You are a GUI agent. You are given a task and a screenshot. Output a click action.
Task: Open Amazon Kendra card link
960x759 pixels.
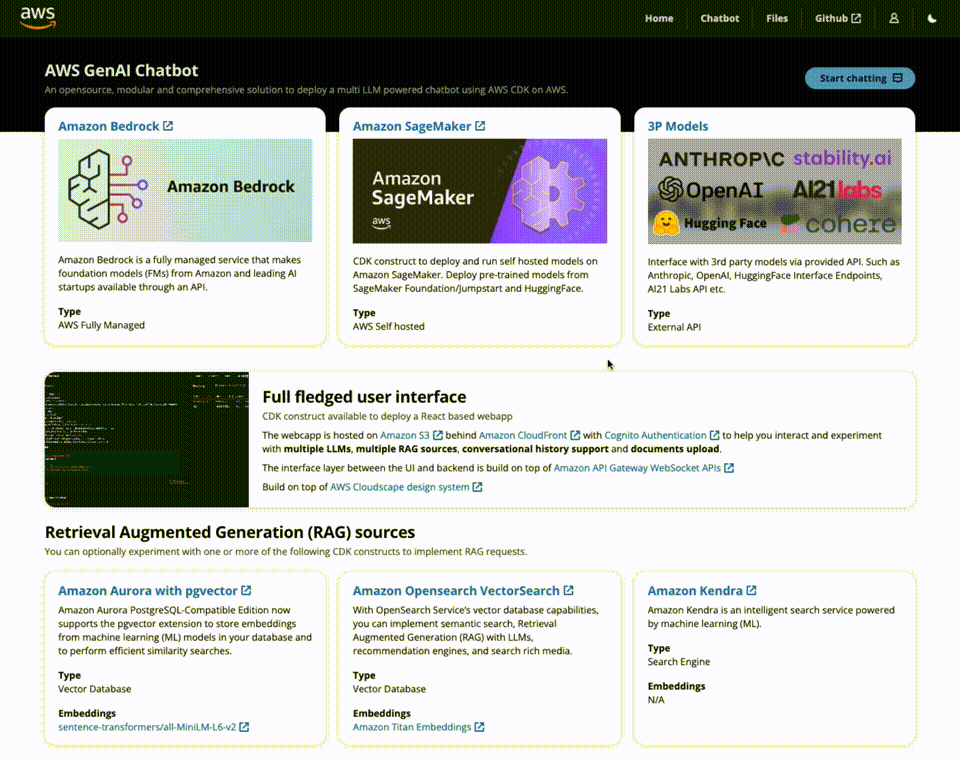695,591
